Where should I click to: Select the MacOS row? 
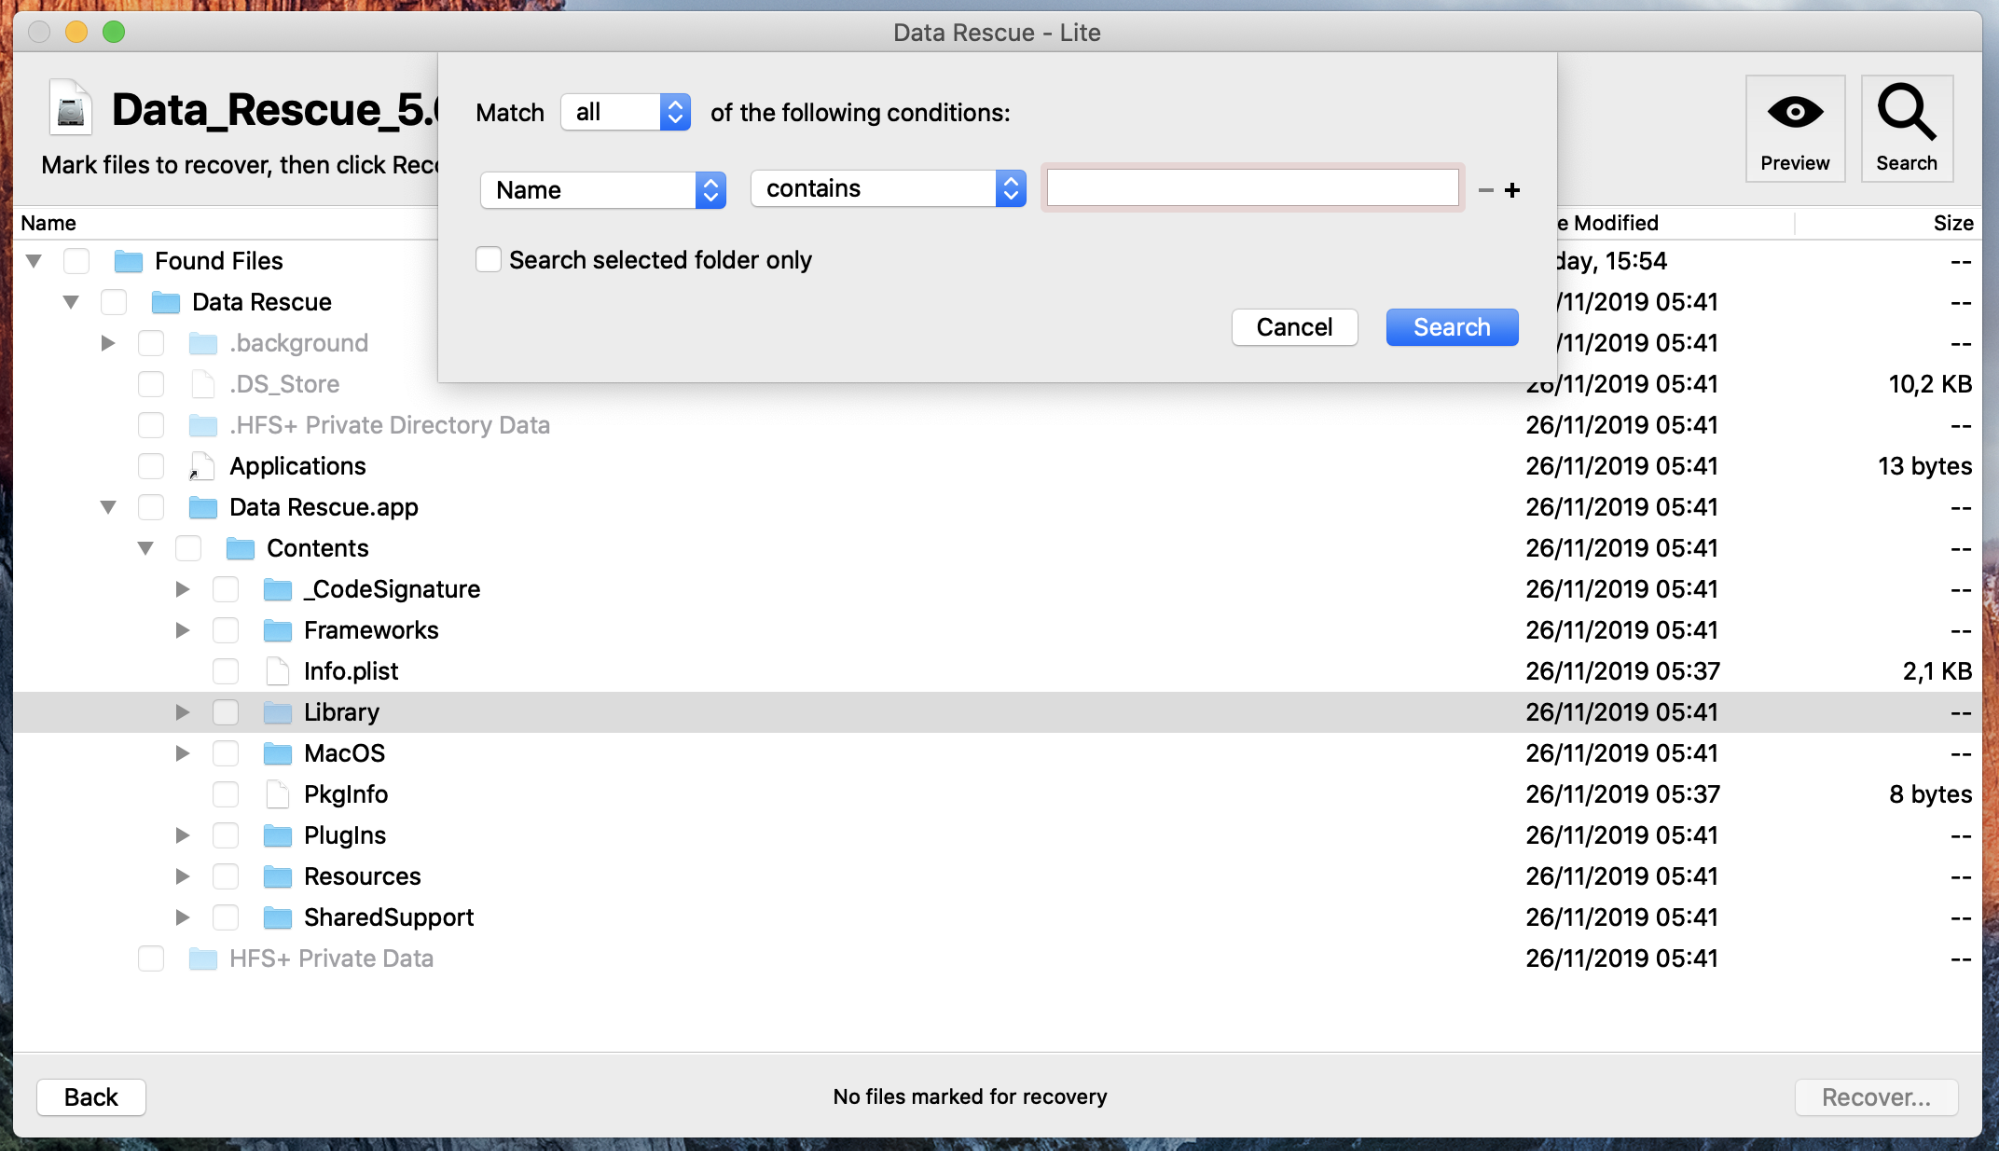(x=997, y=753)
